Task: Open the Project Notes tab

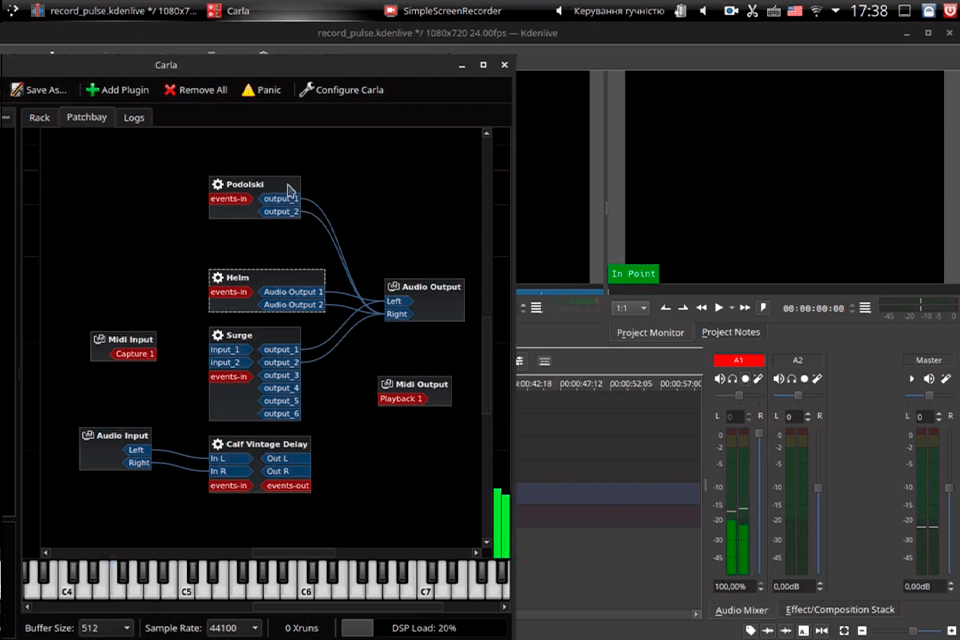Action: pos(730,332)
